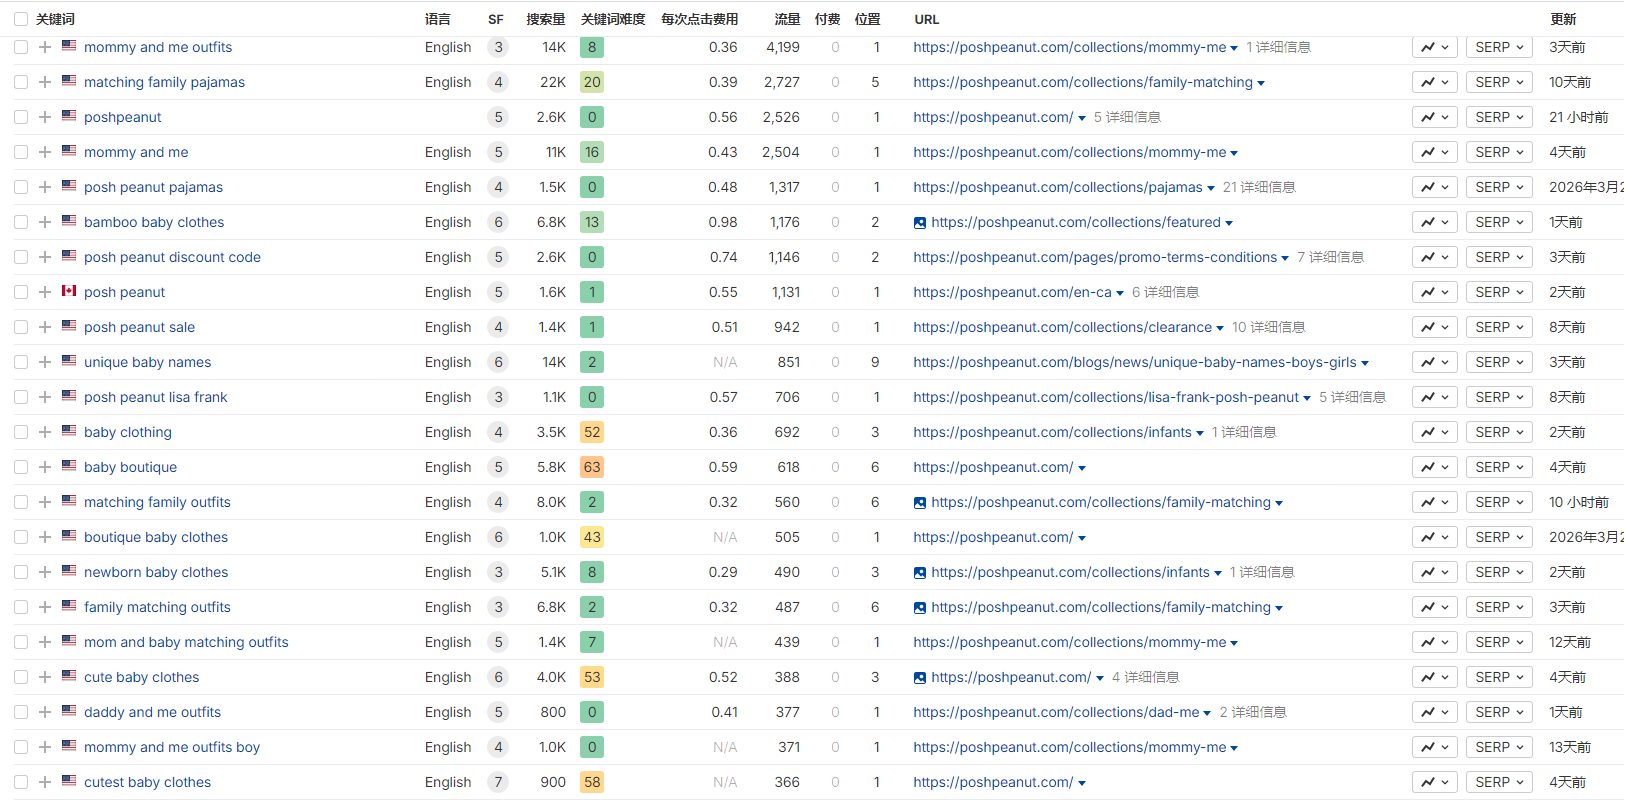Sort by the 更新 column header
The image size is (1625, 801).
pyautogui.click(x=1563, y=19)
